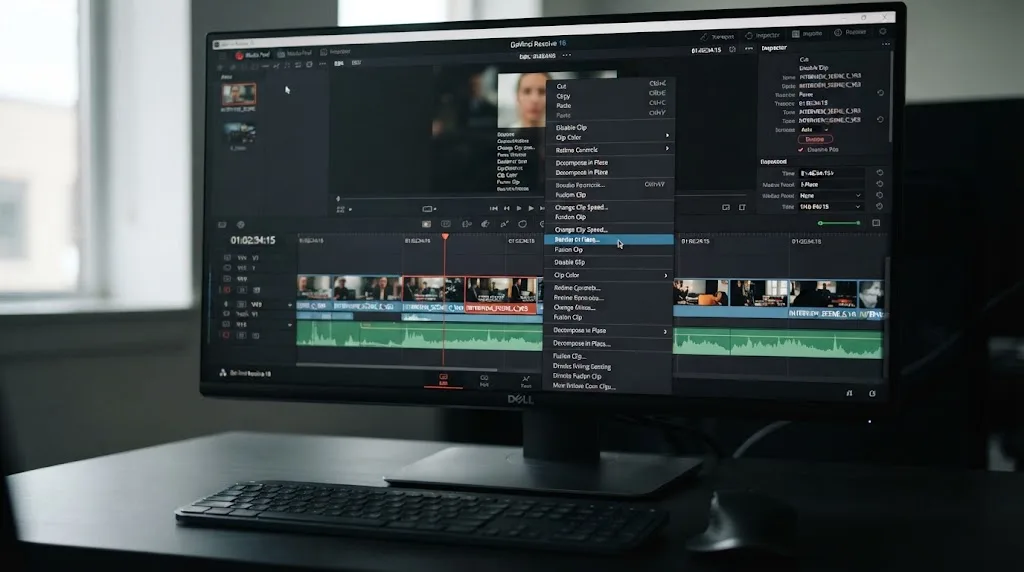
Task: Reset the Inspector Time field via its reset icon
Action: point(880,172)
